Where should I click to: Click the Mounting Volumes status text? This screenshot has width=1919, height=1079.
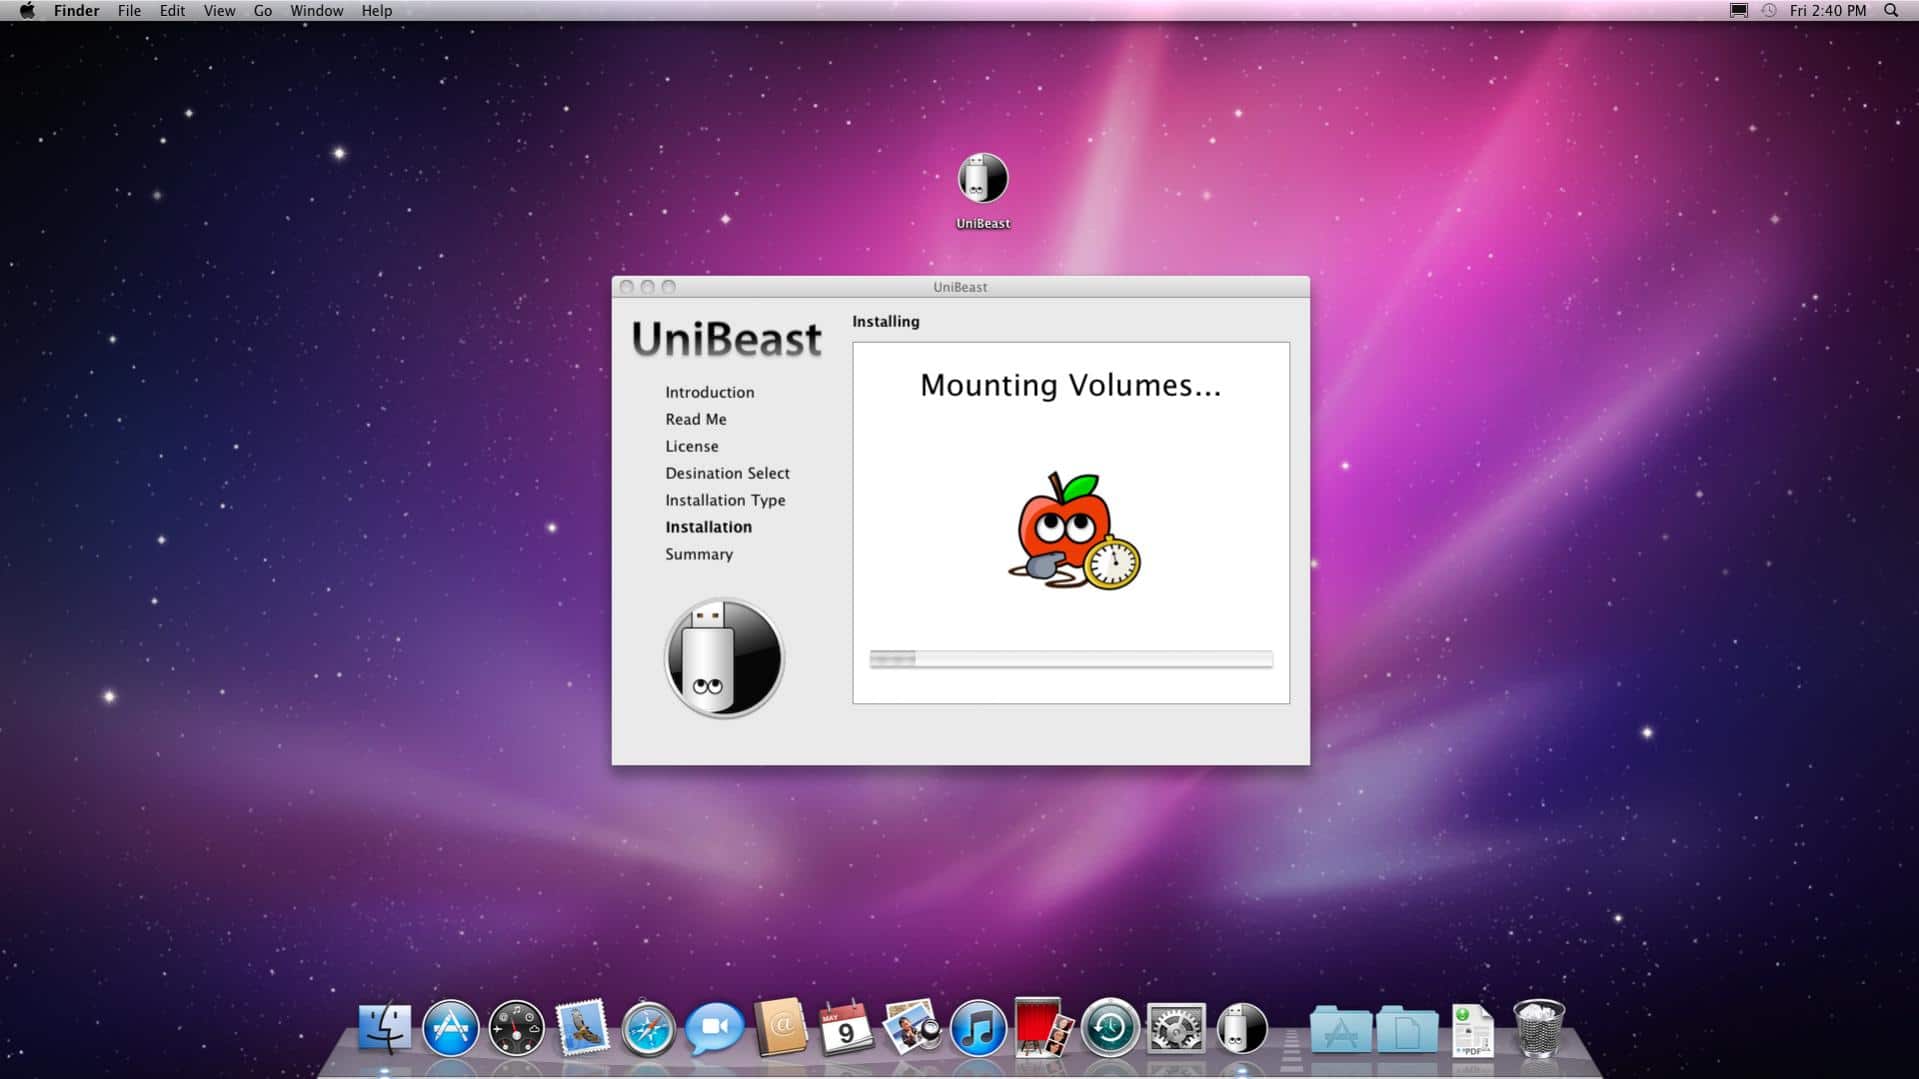pyautogui.click(x=1070, y=386)
